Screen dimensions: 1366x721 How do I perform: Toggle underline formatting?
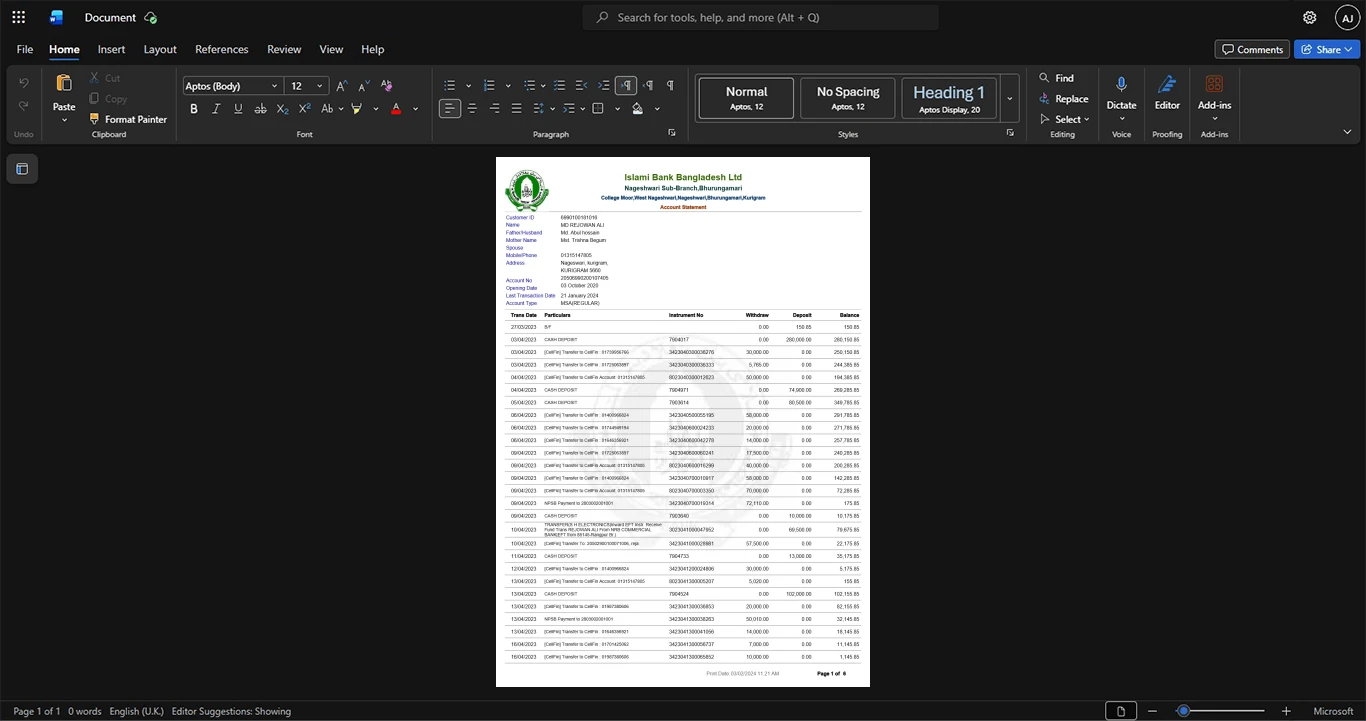pyautogui.click(x=238, y=108)
